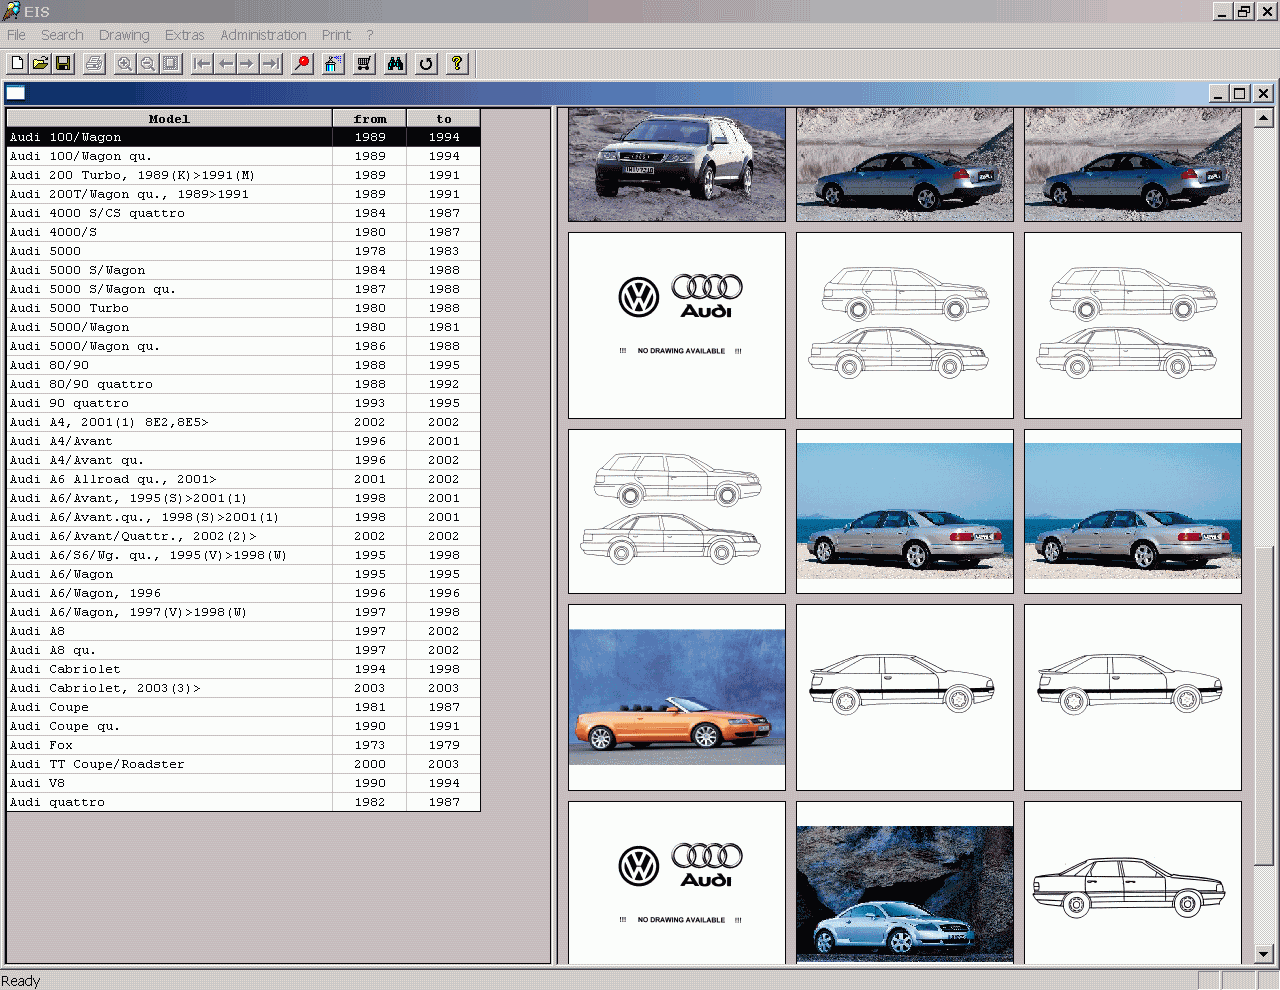Click the Previous page left arrow

click(x=225, y=63)
